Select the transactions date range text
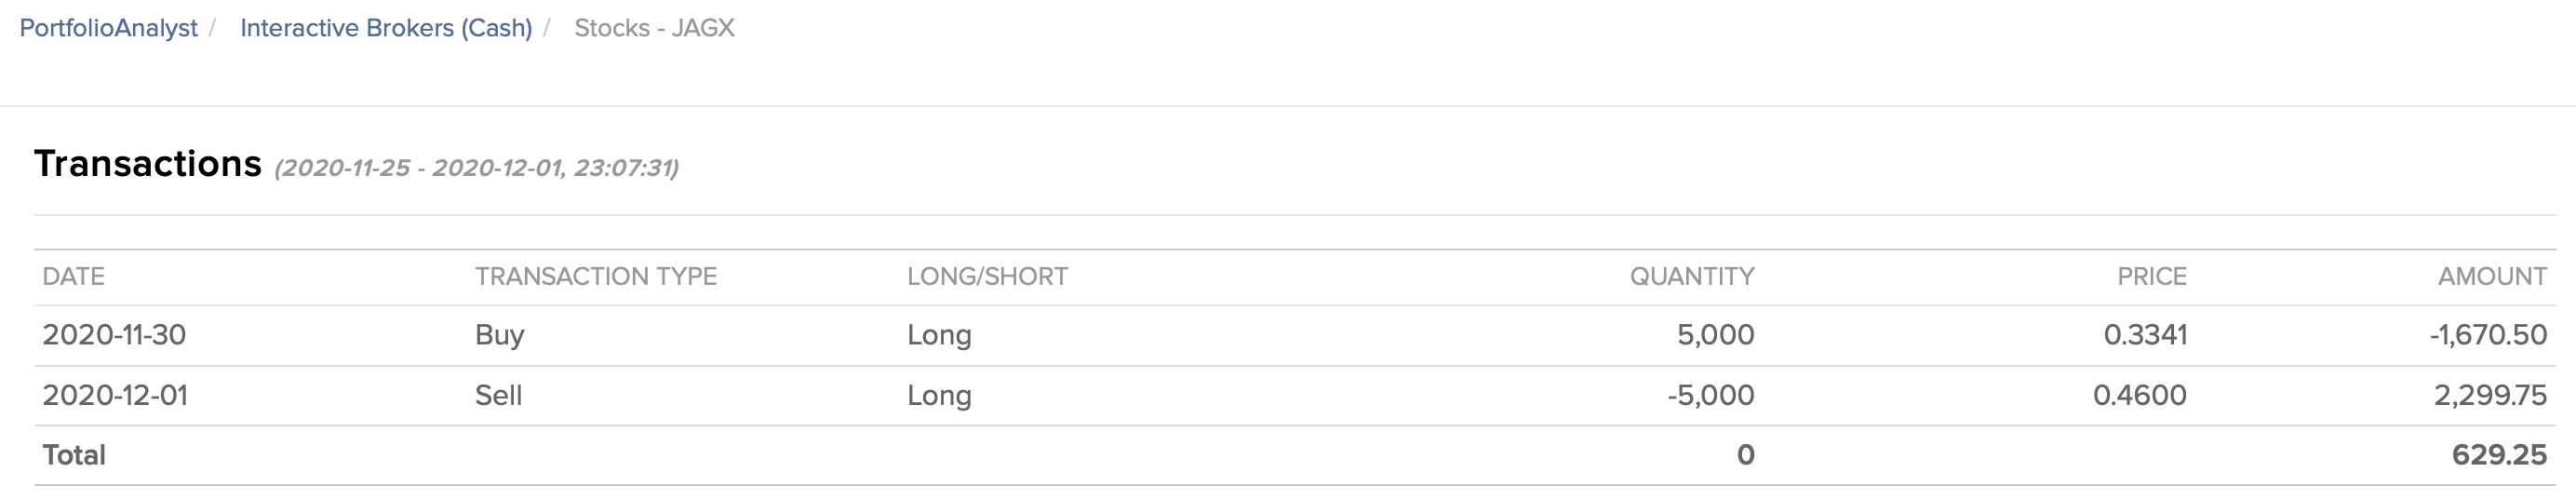The height and width of the screenshot is (499, 2576). pyautogui.click(x=476, y=168)
